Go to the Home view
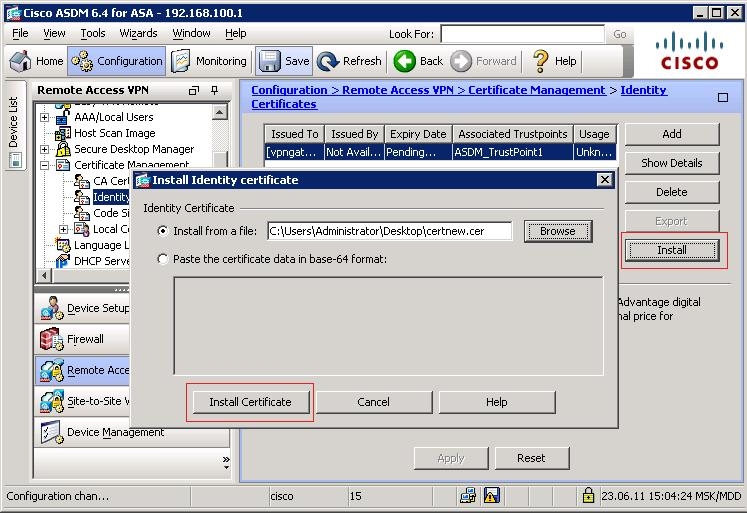The width and height of the screenshot is (747, 513). pos(36,61)
